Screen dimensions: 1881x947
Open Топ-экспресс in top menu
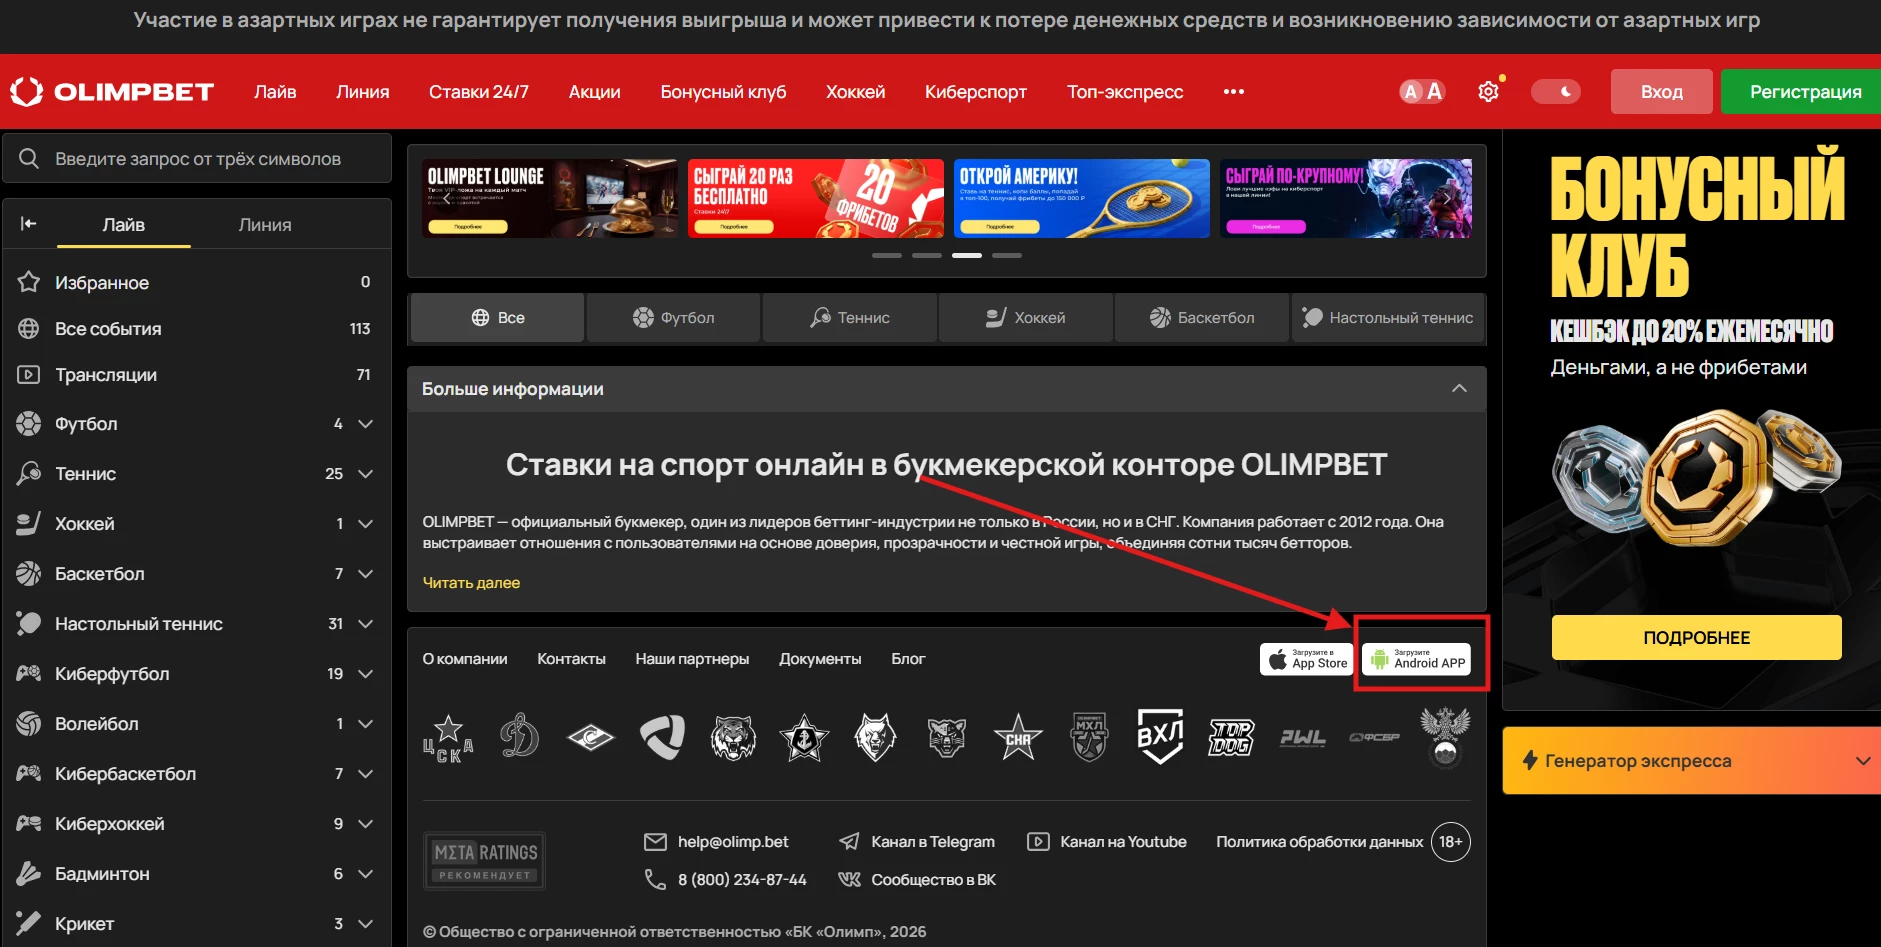[x=1125, y=92]
